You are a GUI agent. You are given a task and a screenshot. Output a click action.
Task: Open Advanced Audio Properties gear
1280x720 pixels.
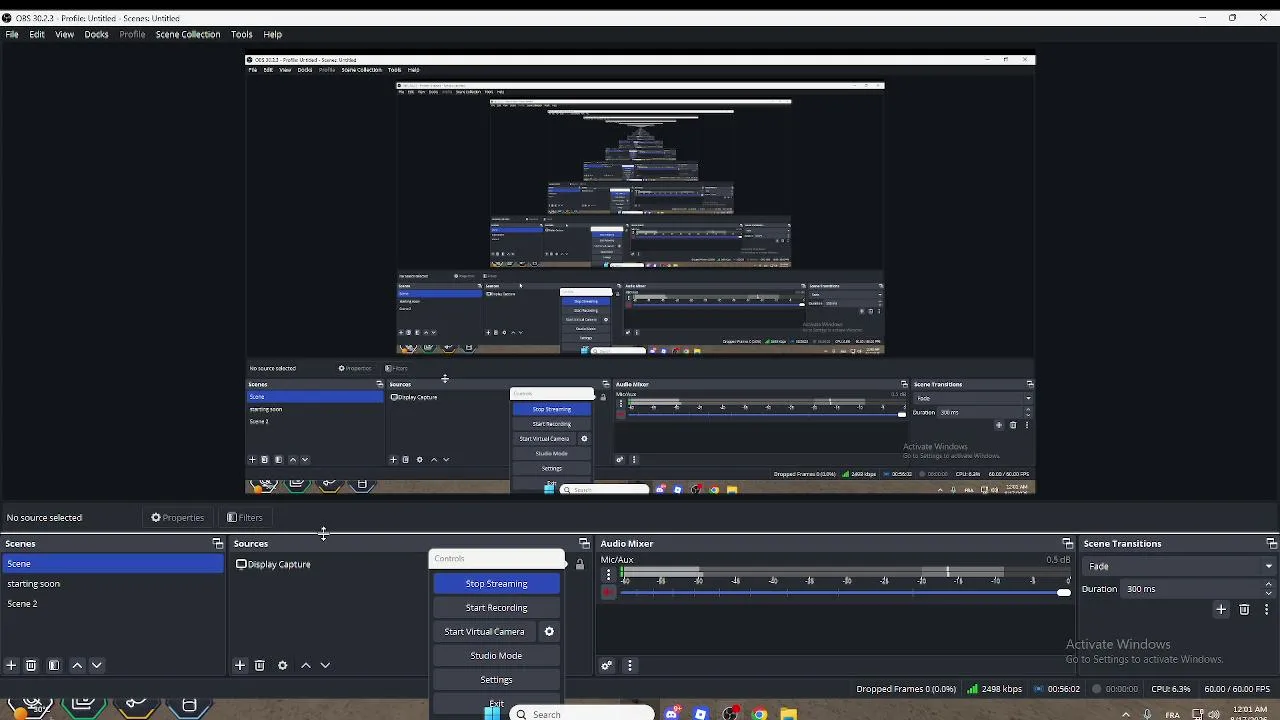point(606,666)
